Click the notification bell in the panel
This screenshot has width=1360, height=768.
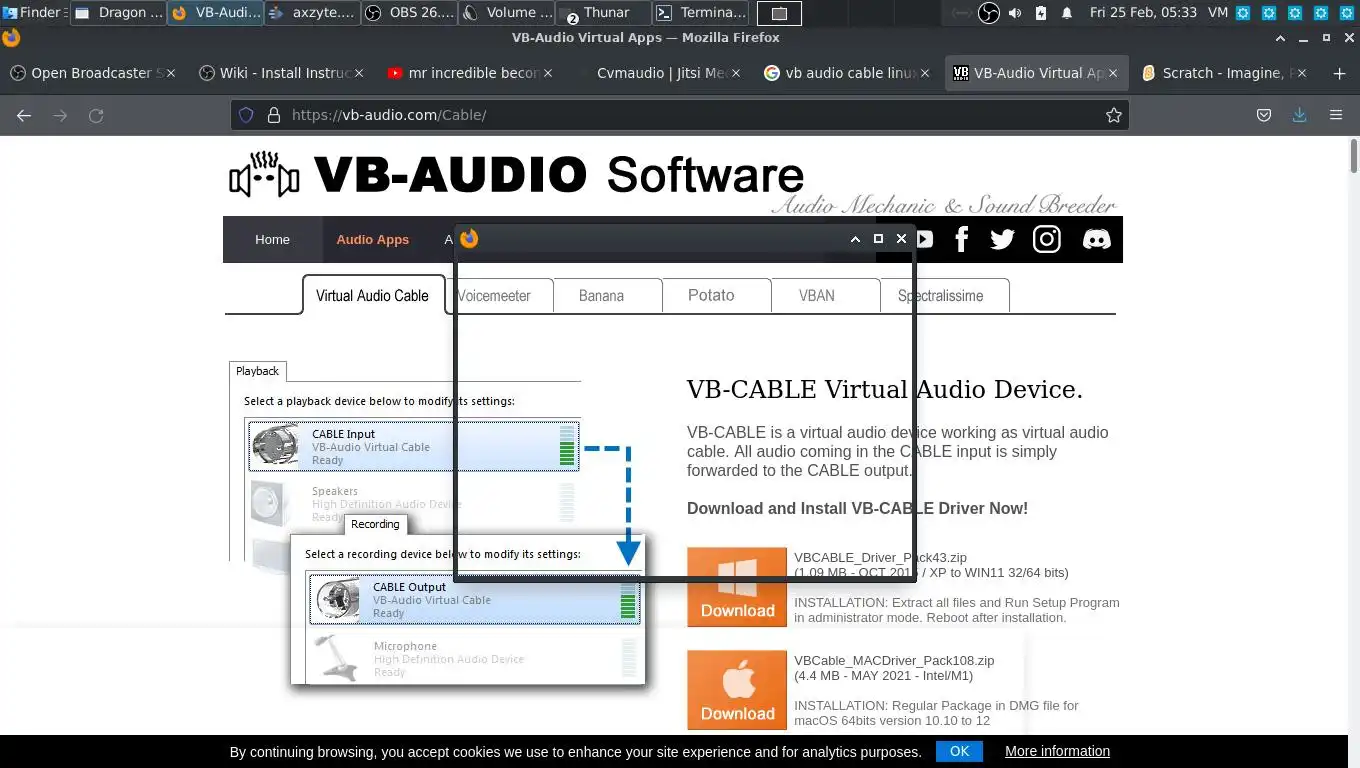click(1067, 13)
